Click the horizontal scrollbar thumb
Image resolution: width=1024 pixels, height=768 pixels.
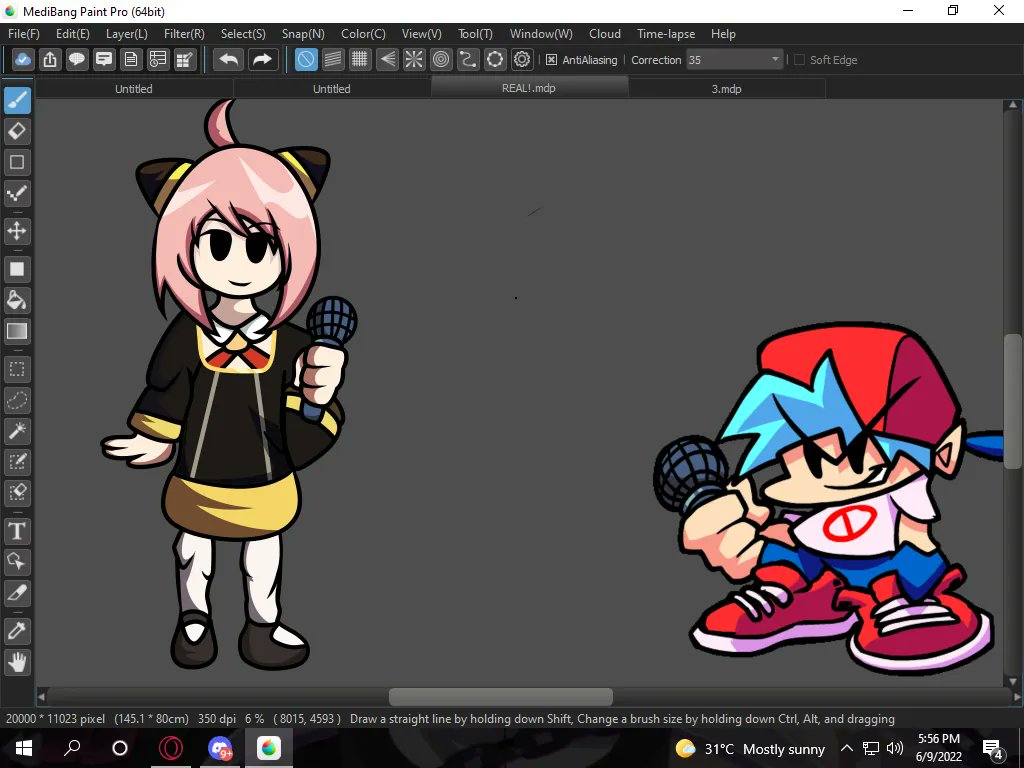pyautogui.click(x=501, y=697)
